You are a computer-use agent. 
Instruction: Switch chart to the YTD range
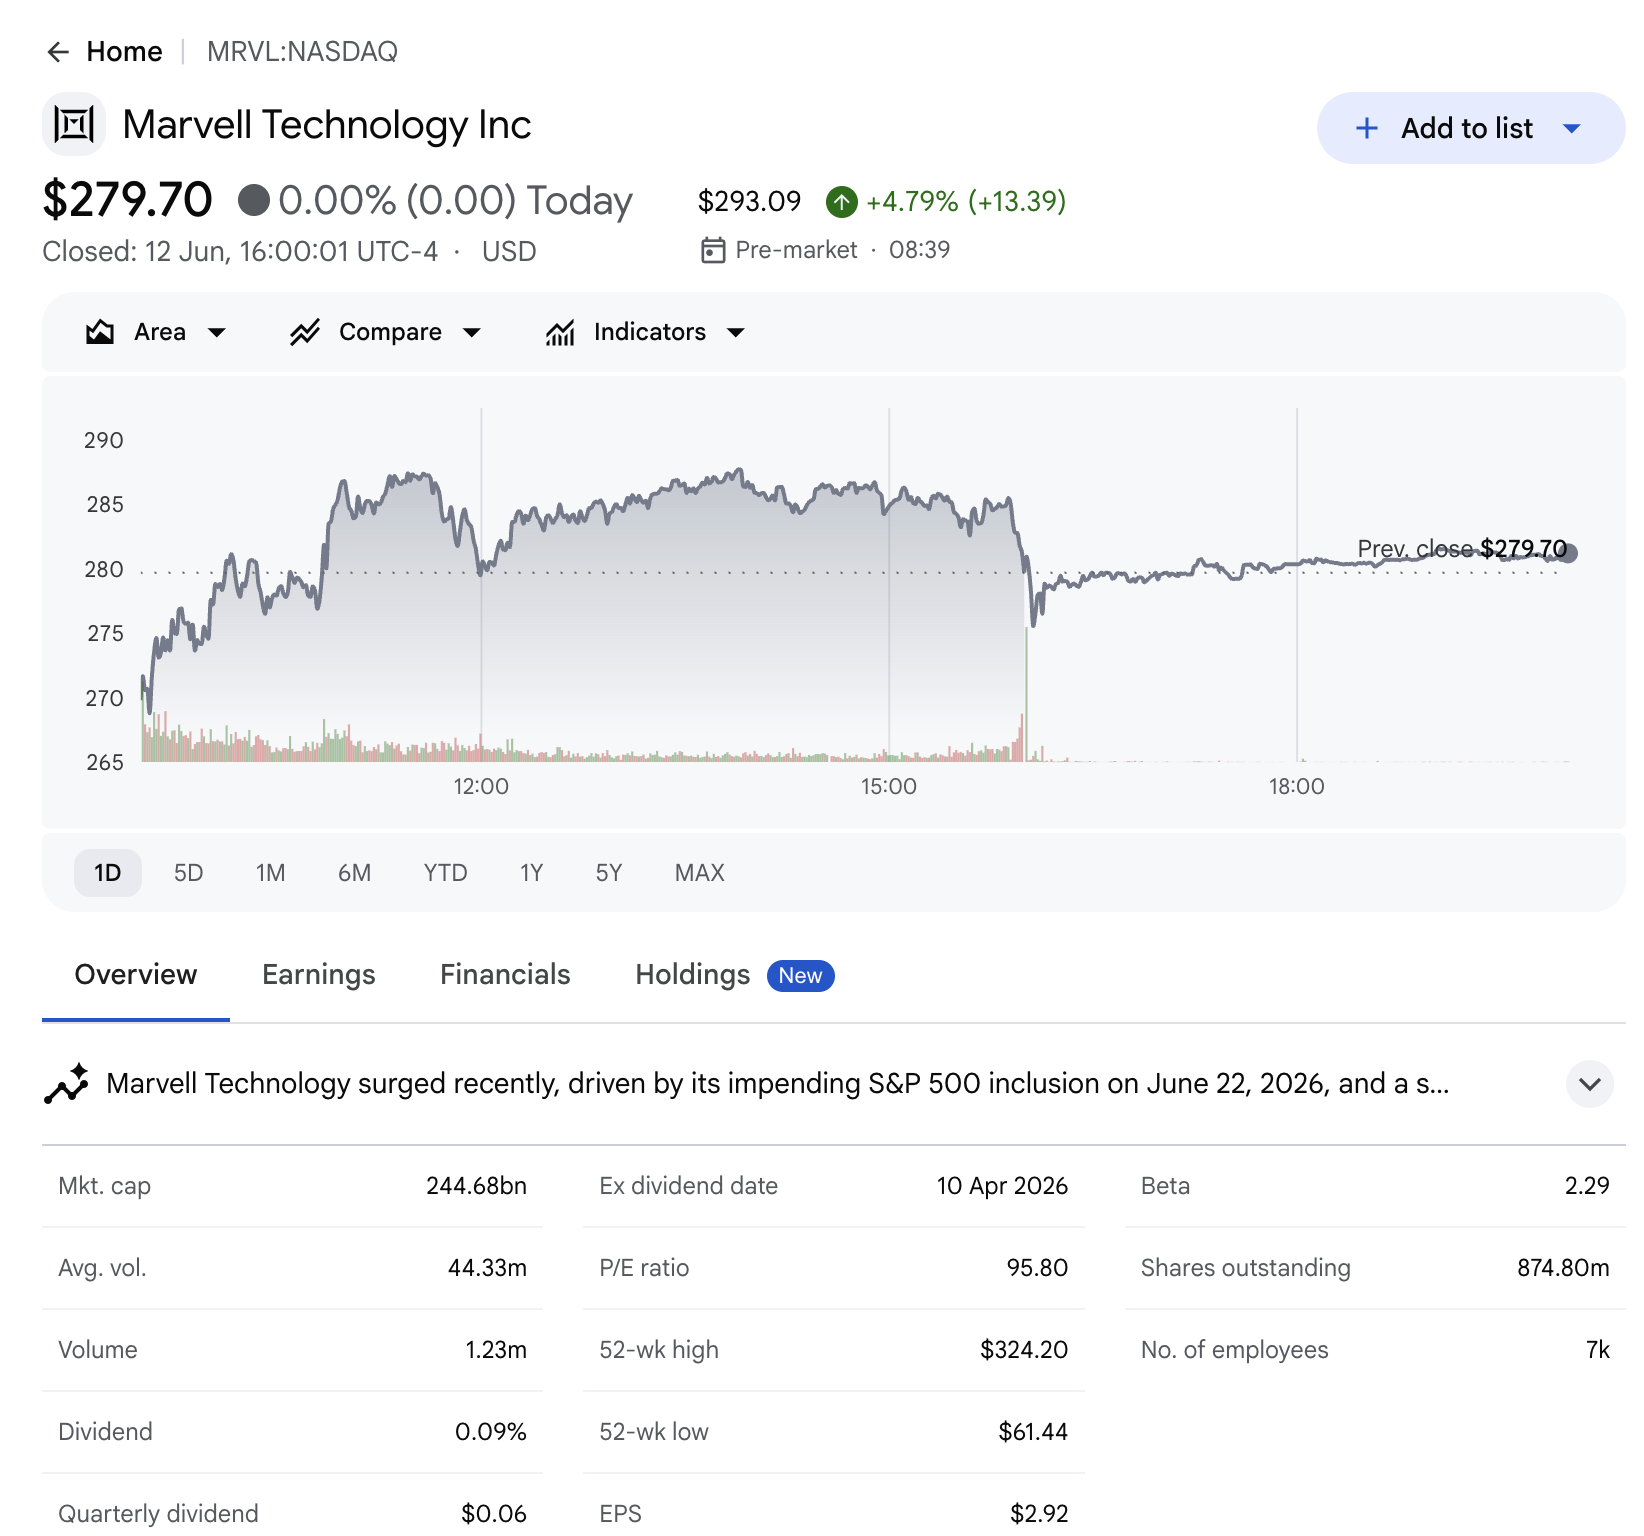pos(446,873)
